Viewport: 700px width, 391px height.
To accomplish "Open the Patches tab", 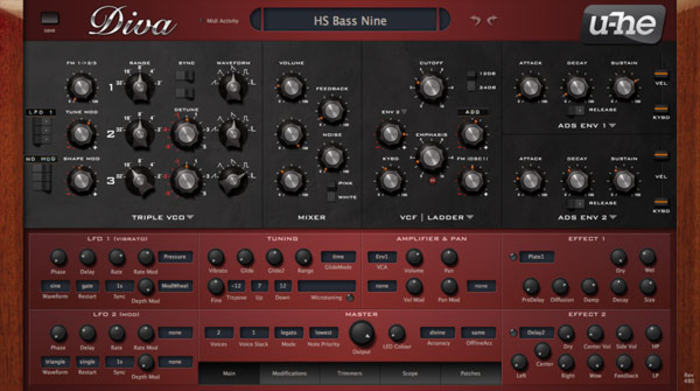I will coord(470,373).
